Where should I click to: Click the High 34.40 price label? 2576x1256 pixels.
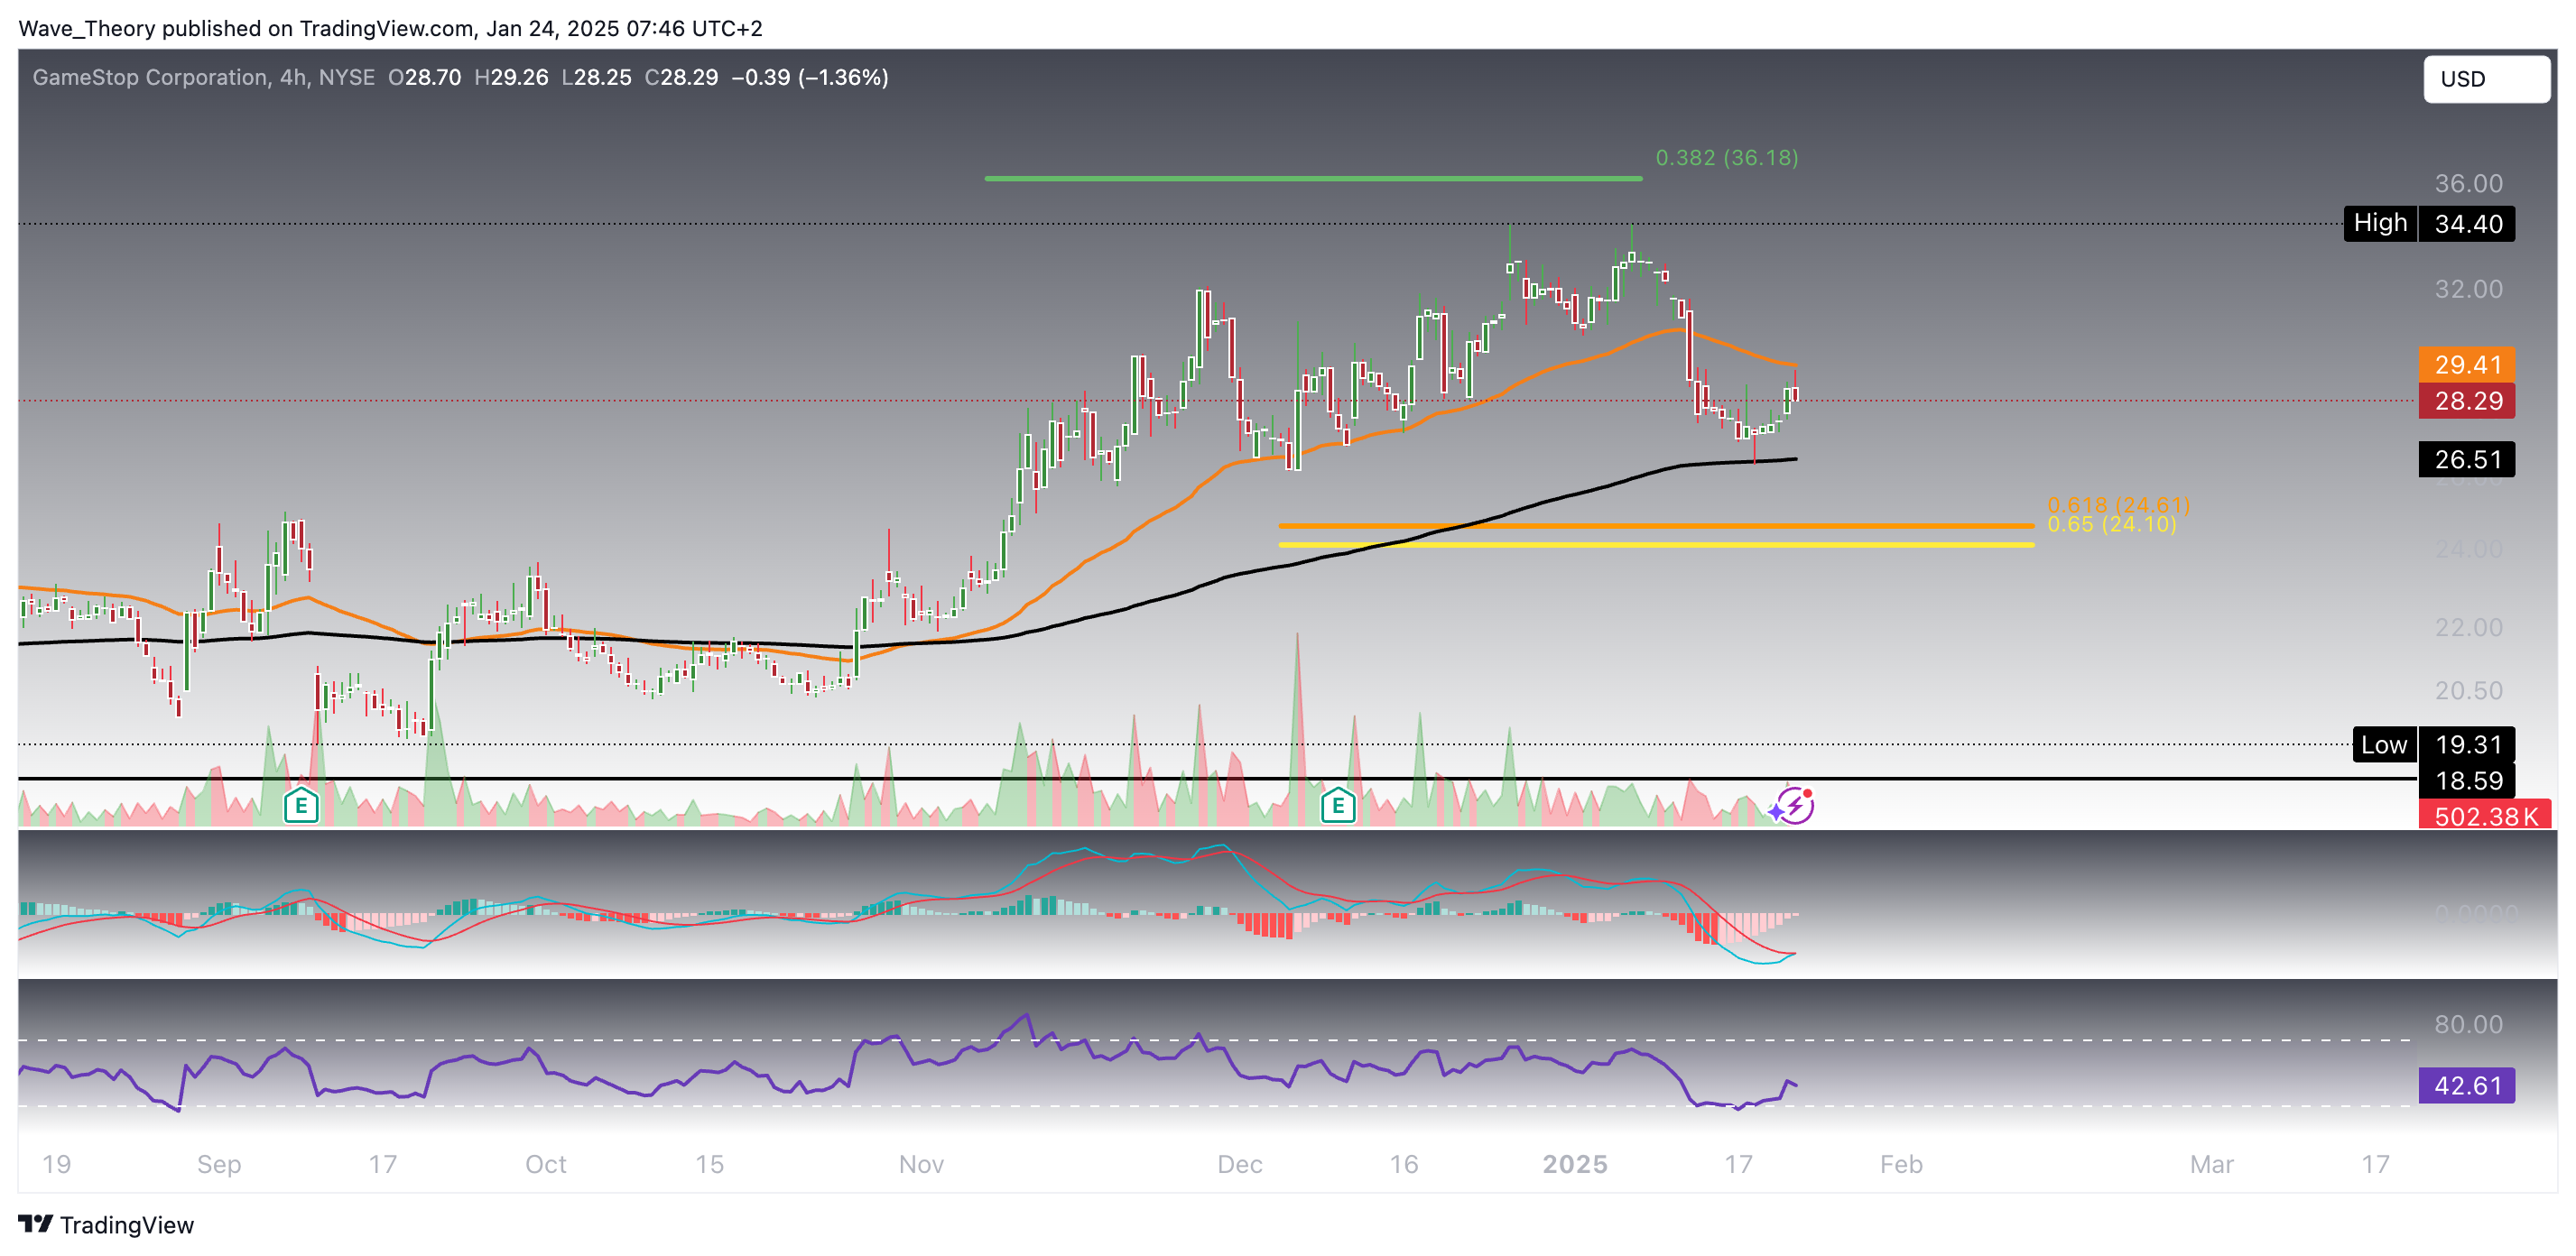(x=2429, y=223)
